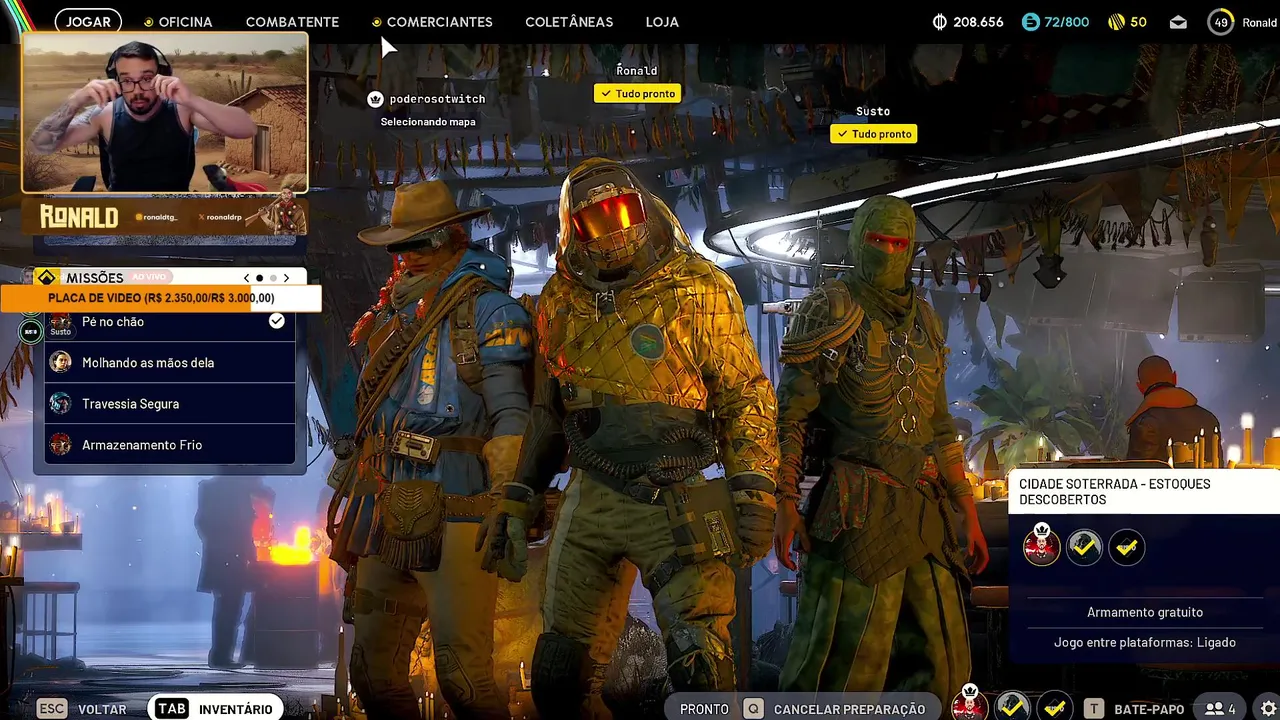Click the RONALD stream banner
The width and height of the screenshot is (1280, 720).
(165, 216)
